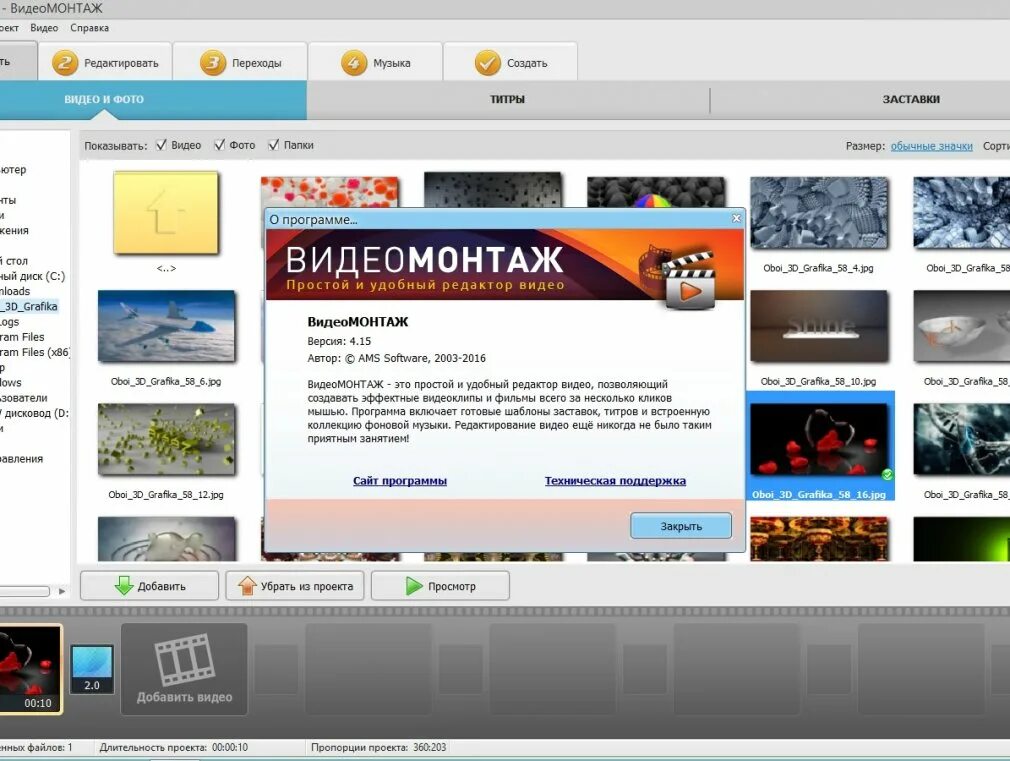Toggle the Фото show checkbox
This screenshot has width=1010, height=761.
[220, 145]
